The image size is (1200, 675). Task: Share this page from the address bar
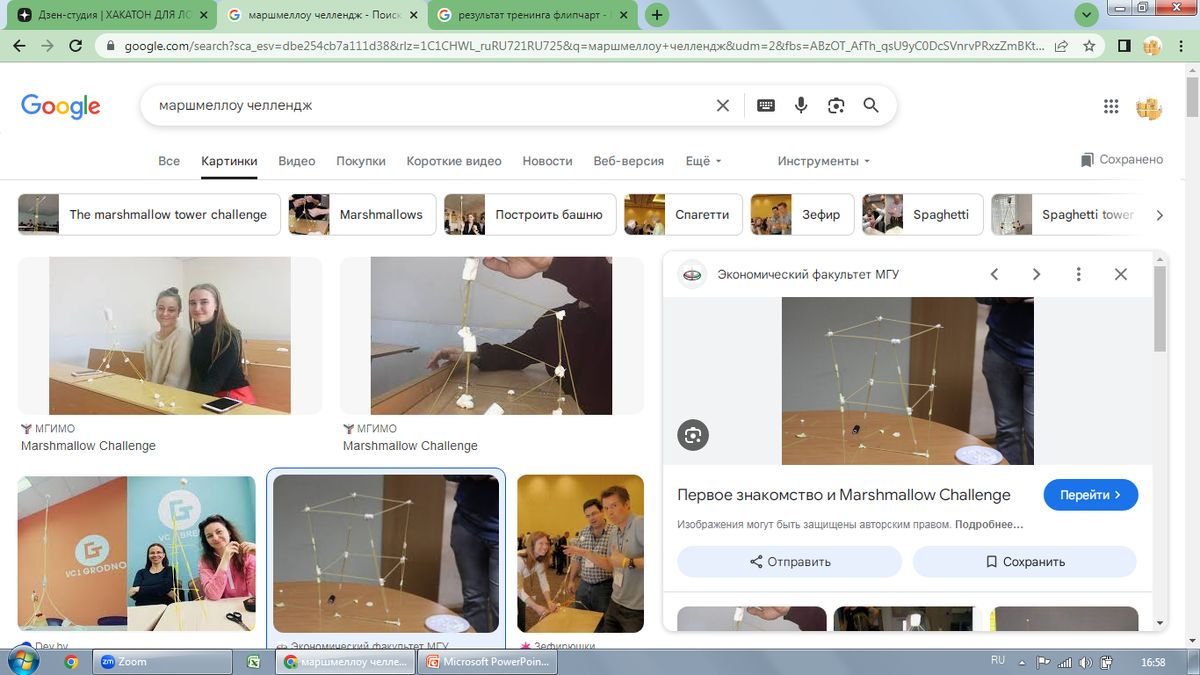tap(1061, 46)
